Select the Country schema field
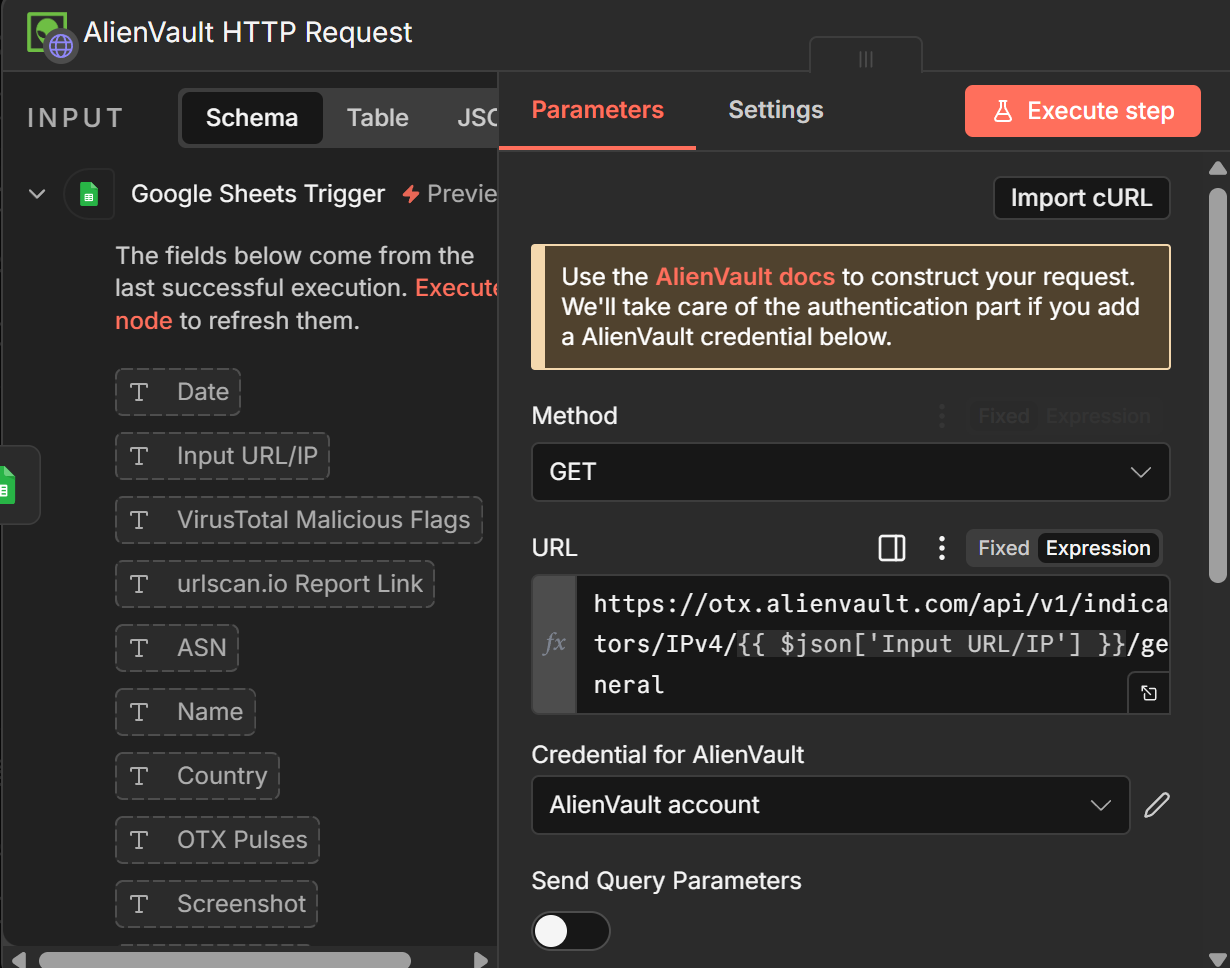Screen dimensions: 1230x968 point(197,776)
